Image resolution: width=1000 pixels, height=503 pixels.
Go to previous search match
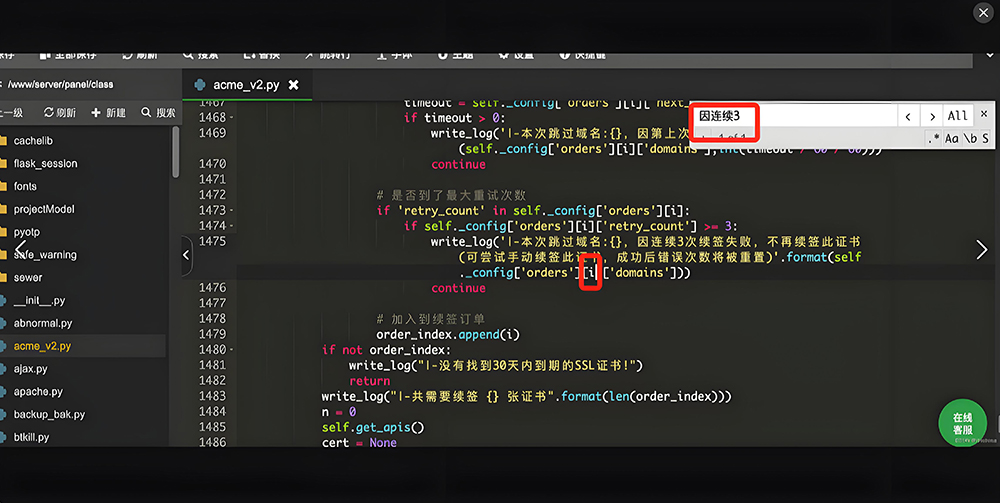pyautogui.click(x=907, y=117)
